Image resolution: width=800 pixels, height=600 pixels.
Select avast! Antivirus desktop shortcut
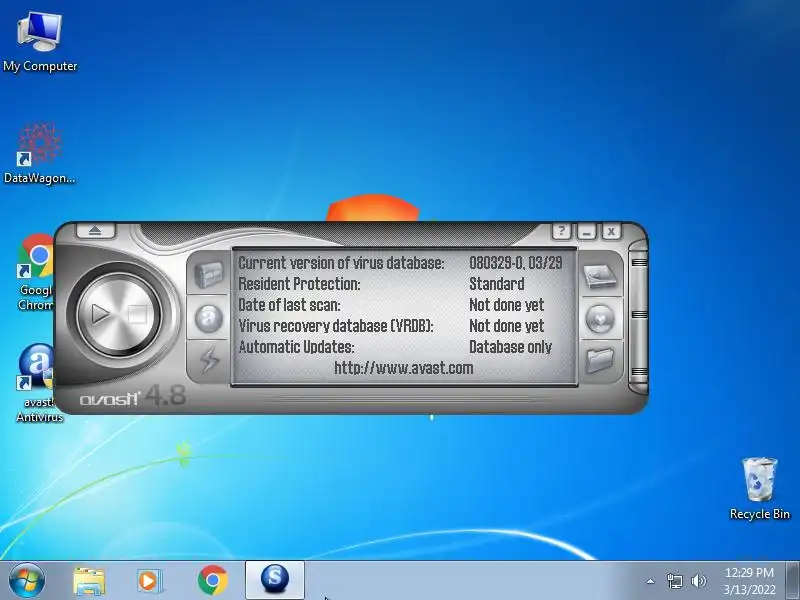36,383
